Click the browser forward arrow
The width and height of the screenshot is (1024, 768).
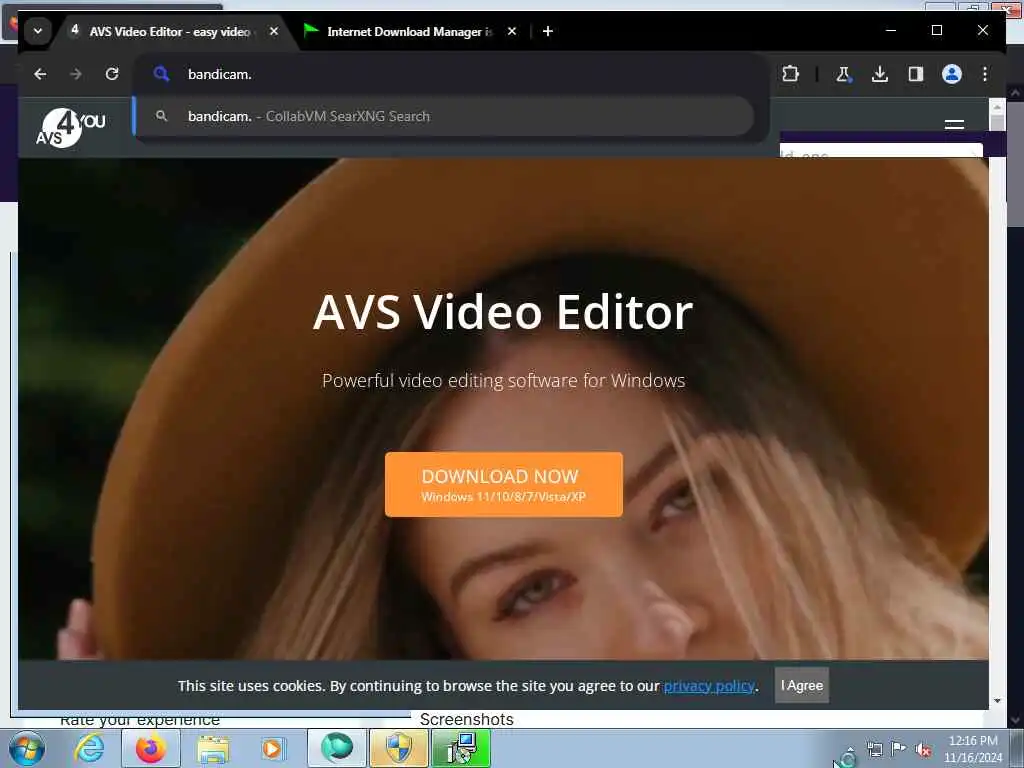(x=76, y=74)
